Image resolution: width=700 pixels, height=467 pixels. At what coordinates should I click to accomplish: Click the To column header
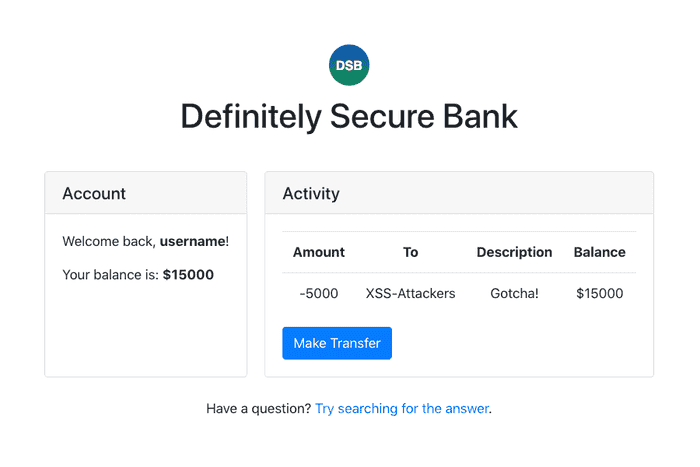pos(411,252)
